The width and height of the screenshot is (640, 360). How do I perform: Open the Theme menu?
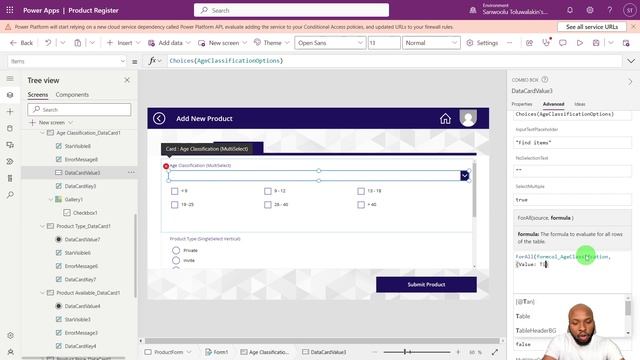tap(271, 43)
